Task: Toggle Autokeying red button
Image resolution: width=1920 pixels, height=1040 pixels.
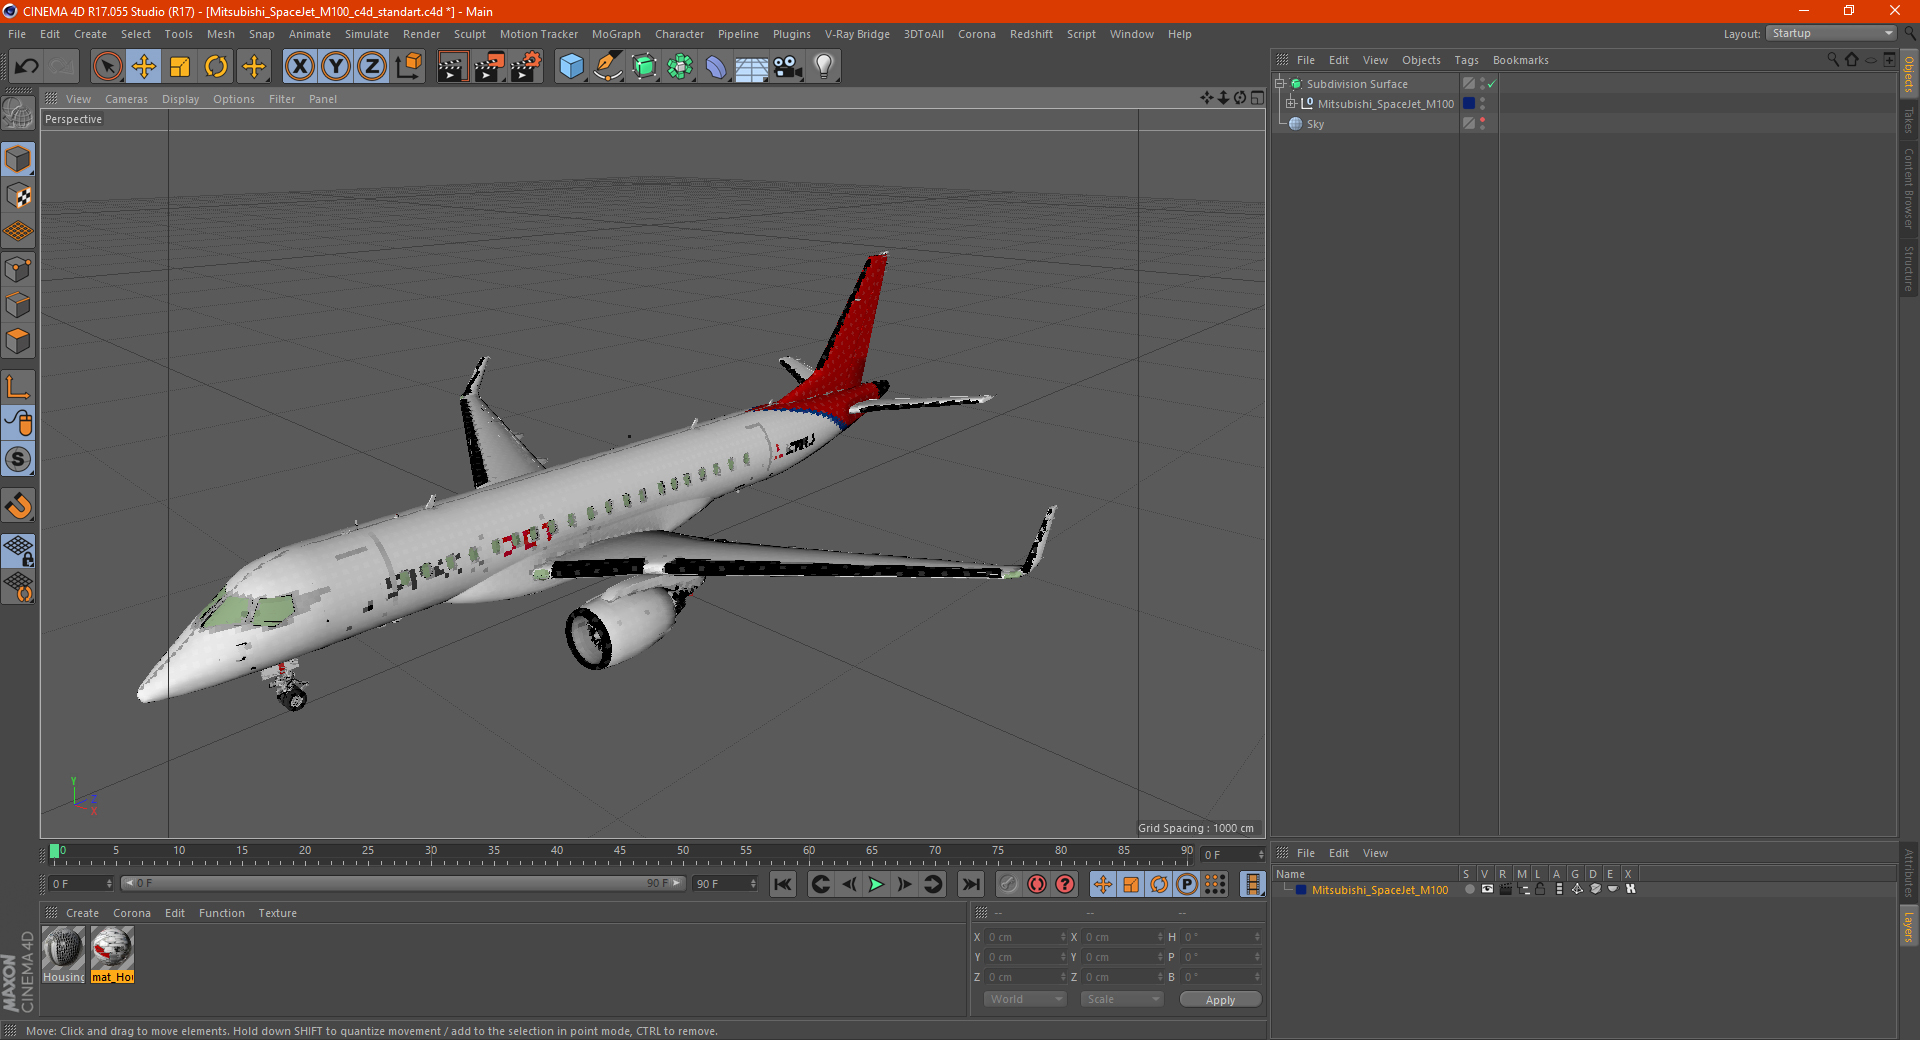Action: click(x=1037, y=884)
